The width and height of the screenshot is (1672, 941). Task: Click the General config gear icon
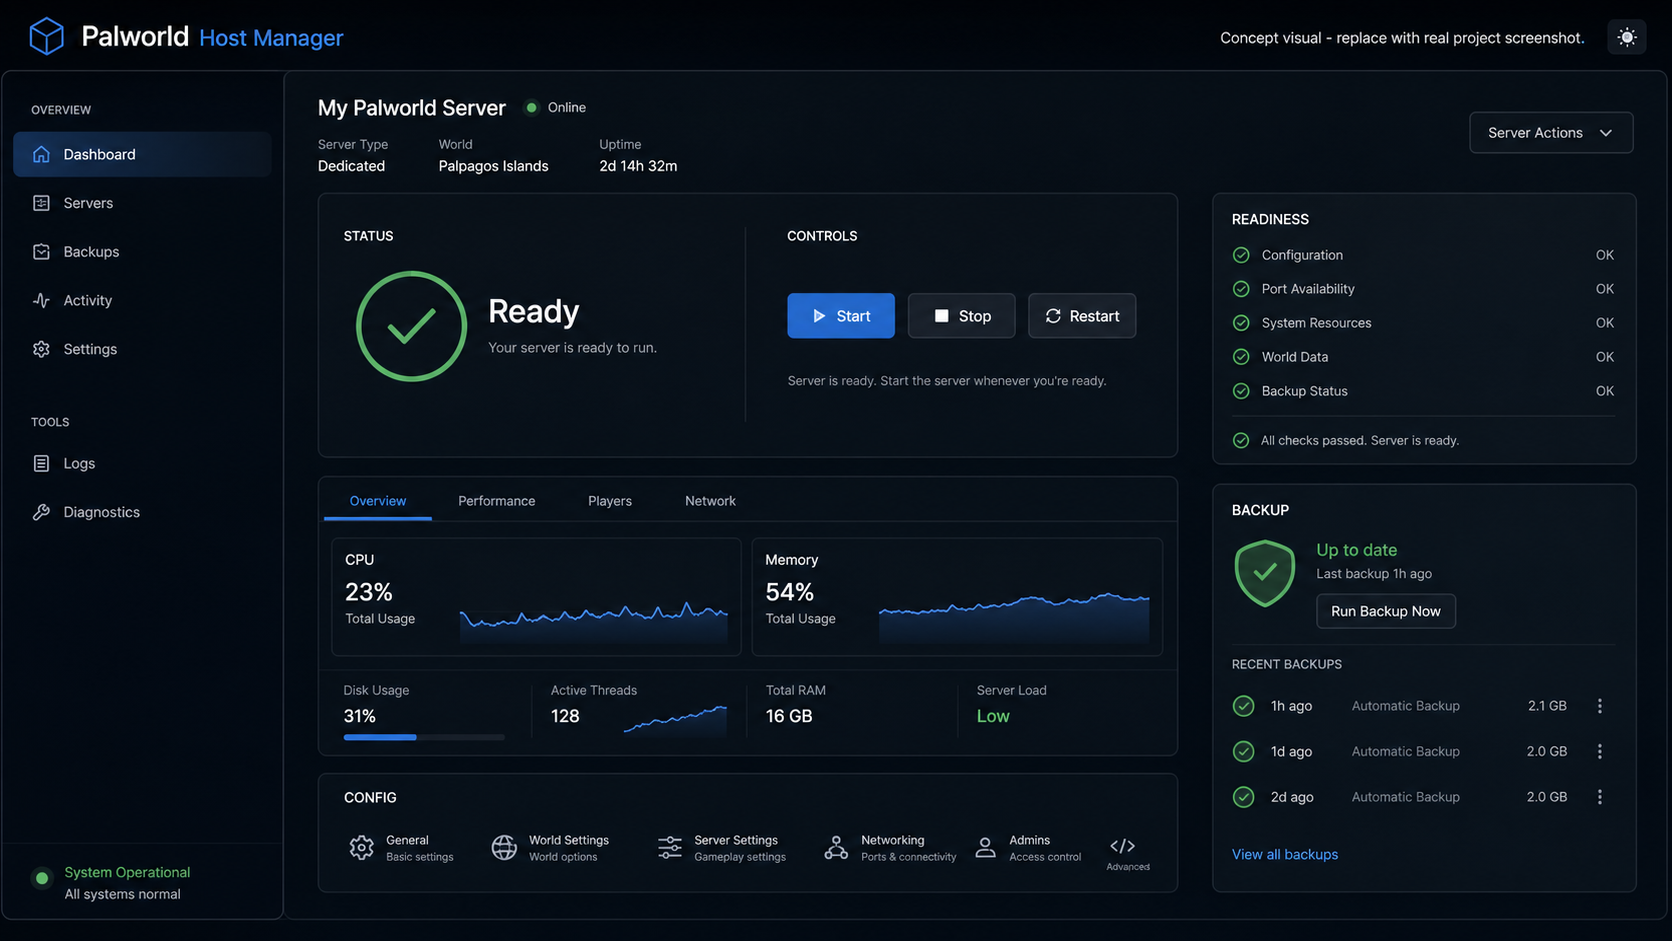click(x=361, y=848)
